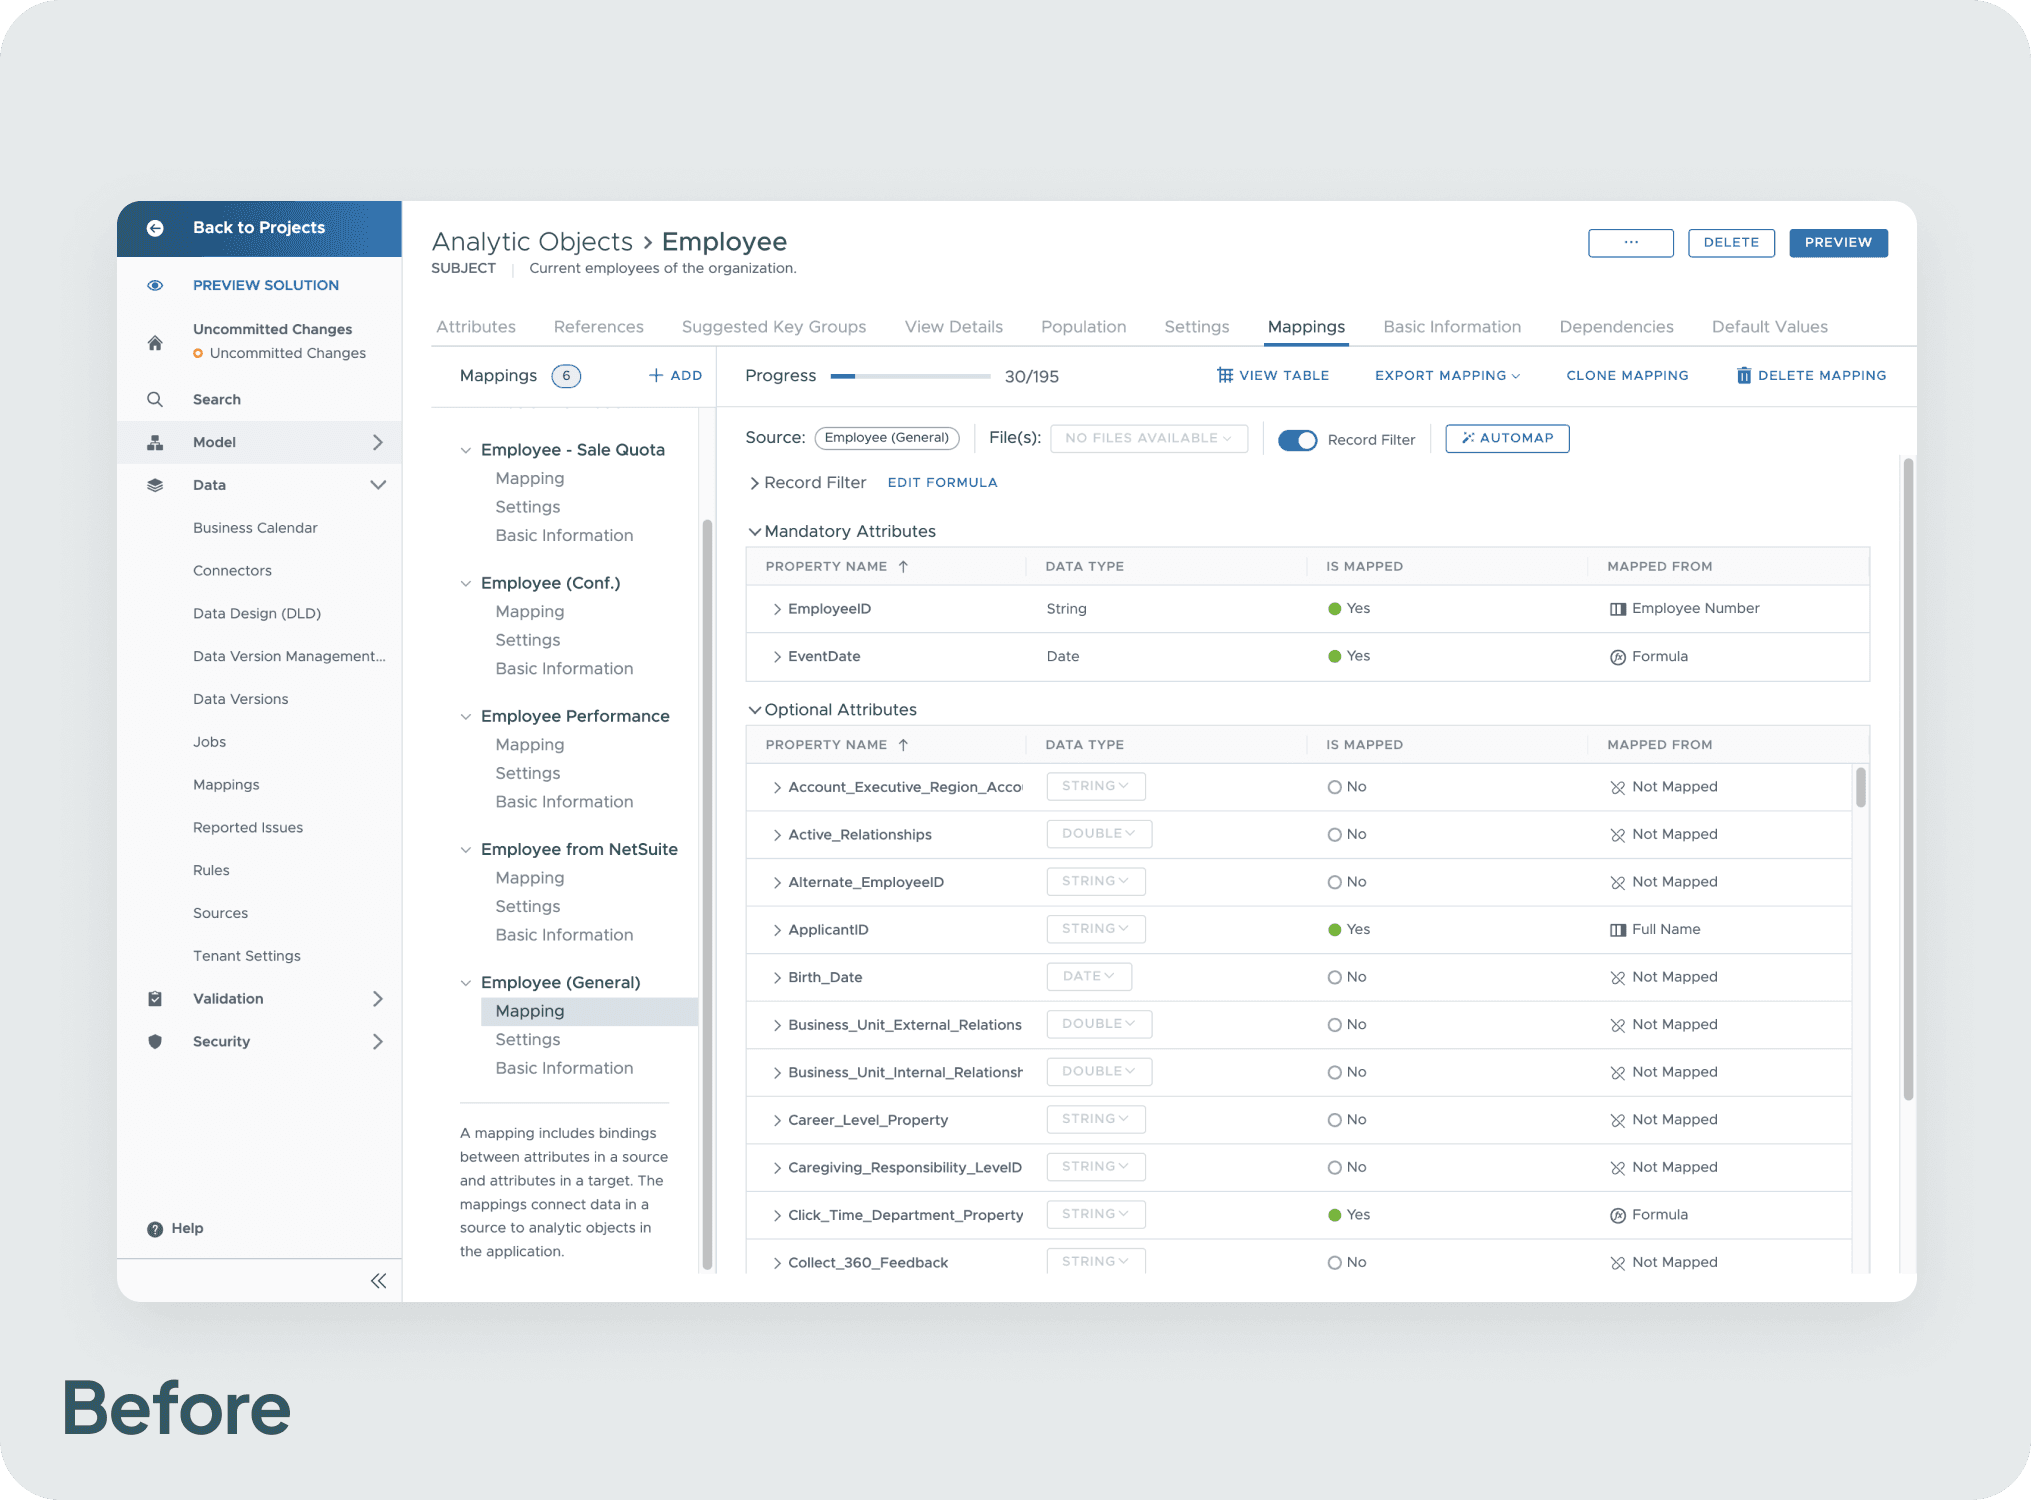Click the sort arrow in Optional Property Name header

pos(903,745)
